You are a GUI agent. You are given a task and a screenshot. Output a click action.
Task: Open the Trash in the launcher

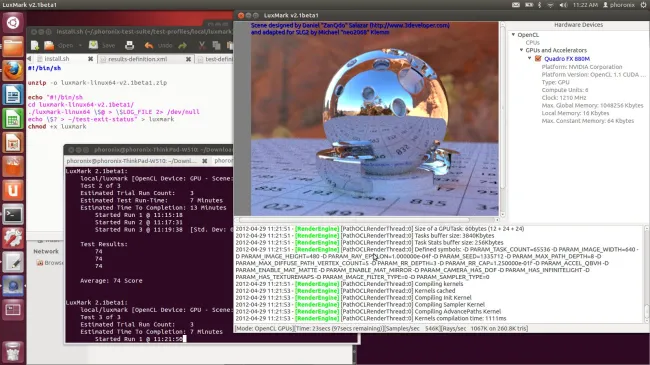(x=13, y=351)
